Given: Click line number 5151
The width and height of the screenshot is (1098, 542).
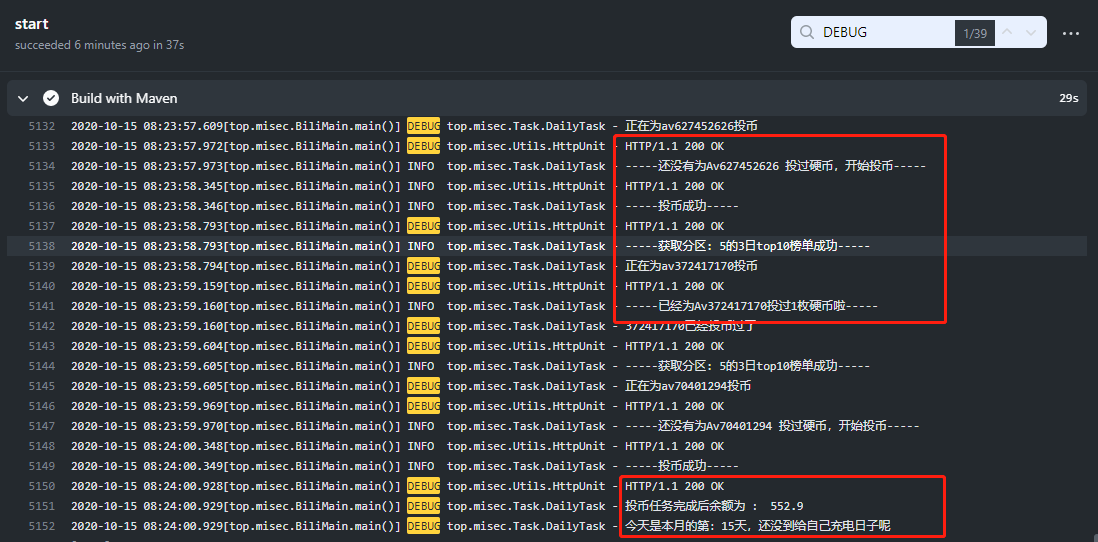Looking at the screenshot, I should point(41,506).
